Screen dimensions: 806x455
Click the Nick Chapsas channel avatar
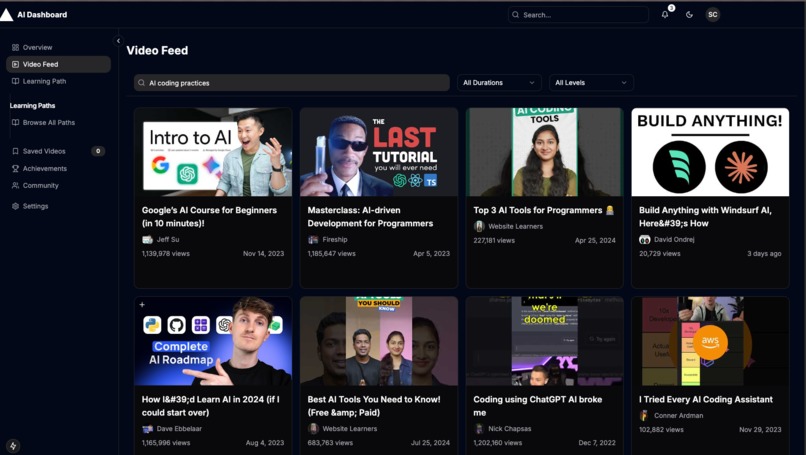pos(479,429)
